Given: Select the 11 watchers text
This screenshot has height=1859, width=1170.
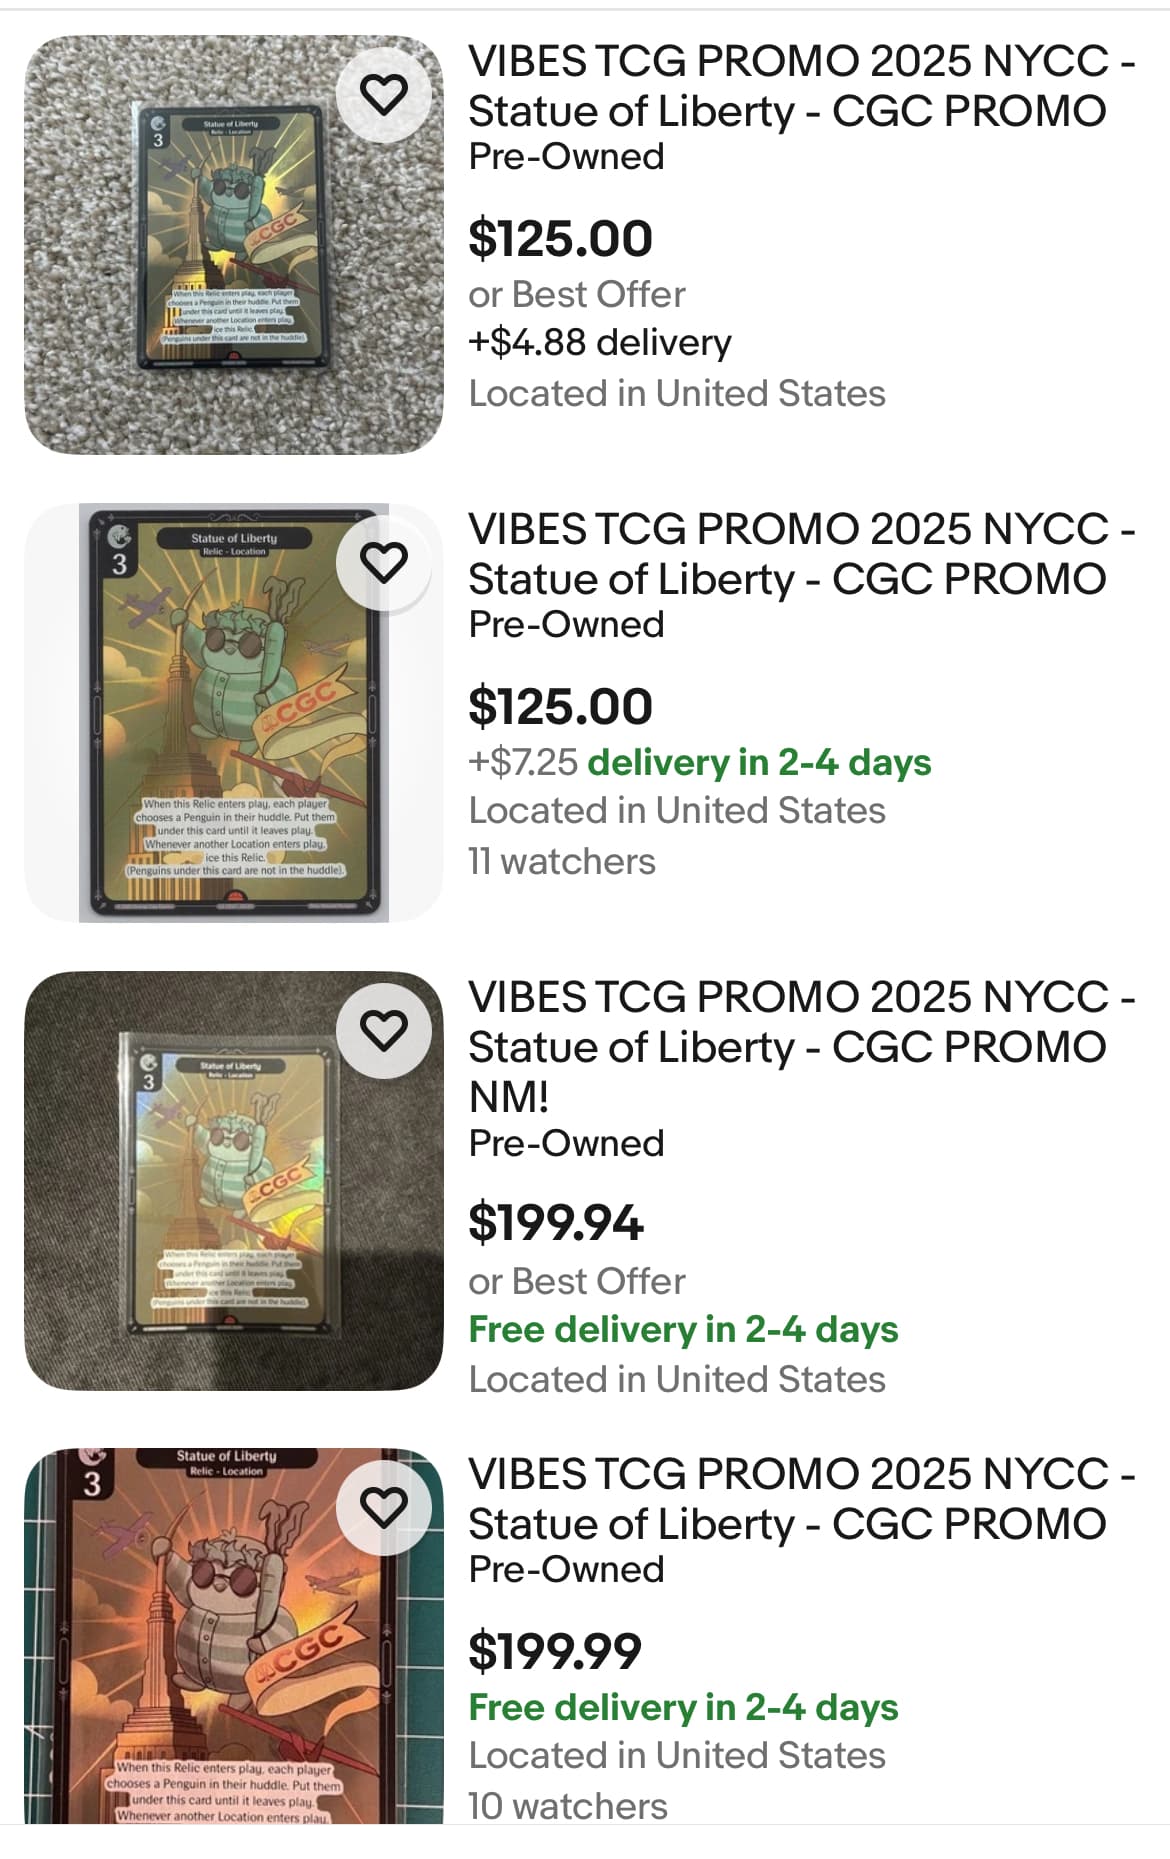Looking at the screenshot, I should click(562, 861).
